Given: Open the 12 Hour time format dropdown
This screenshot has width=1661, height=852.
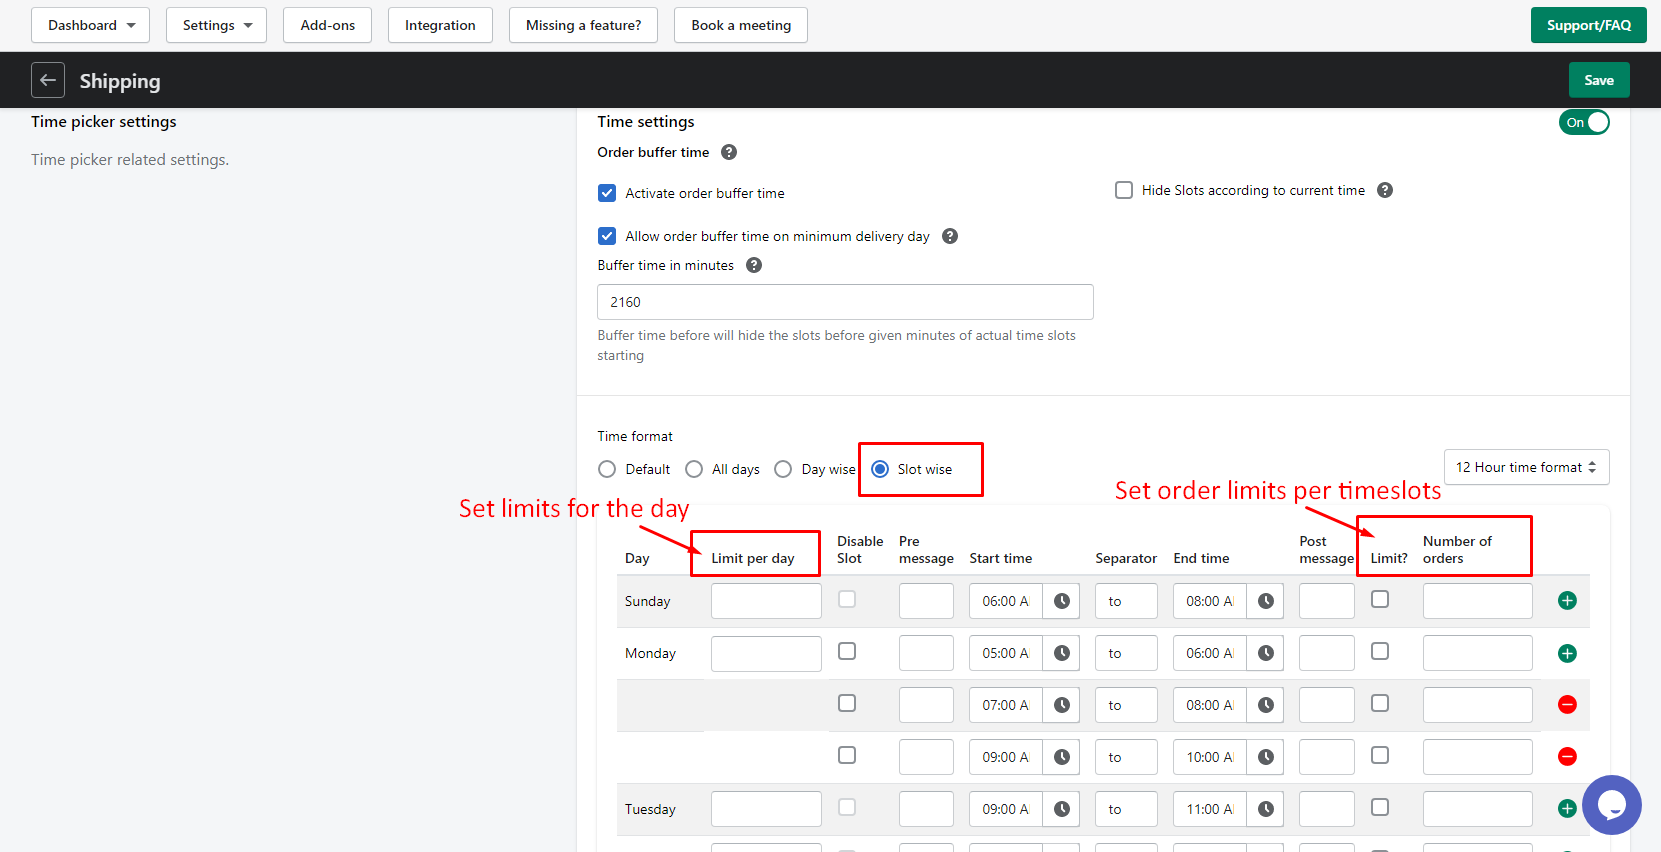Looking at the screenshot, I should [x=1526, y=467].
